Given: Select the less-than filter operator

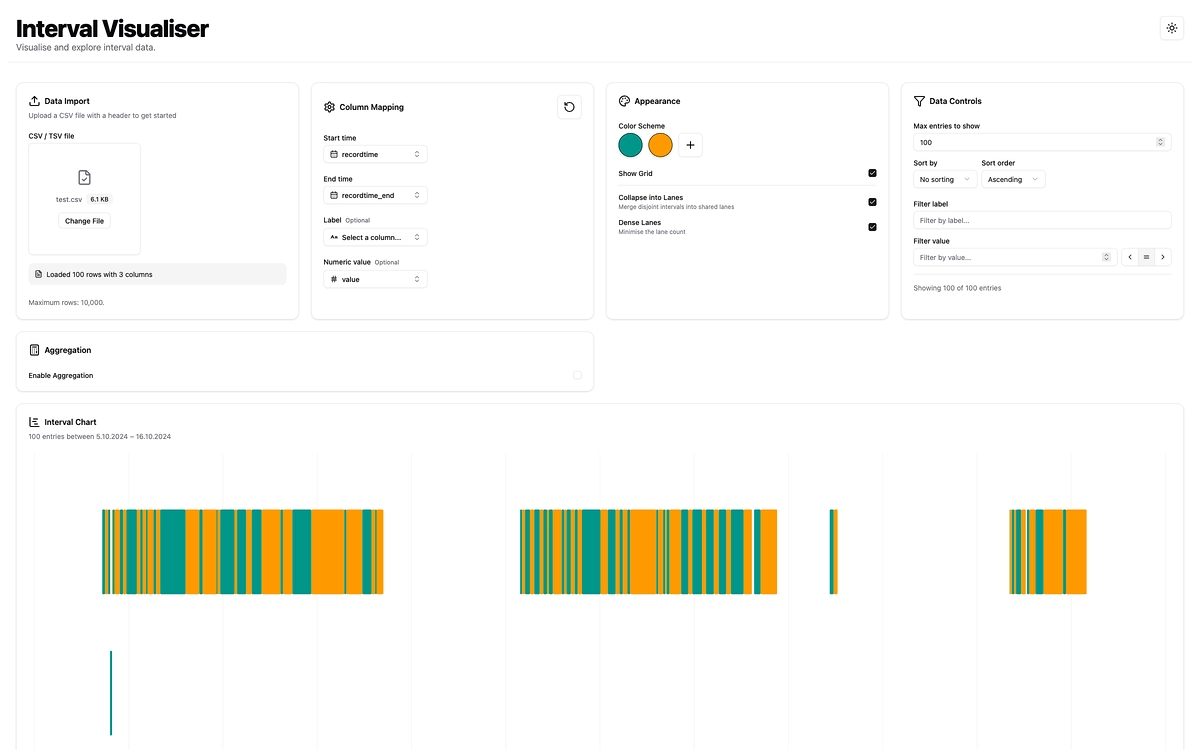Looking at the screenshot, I should [1130, 257].
